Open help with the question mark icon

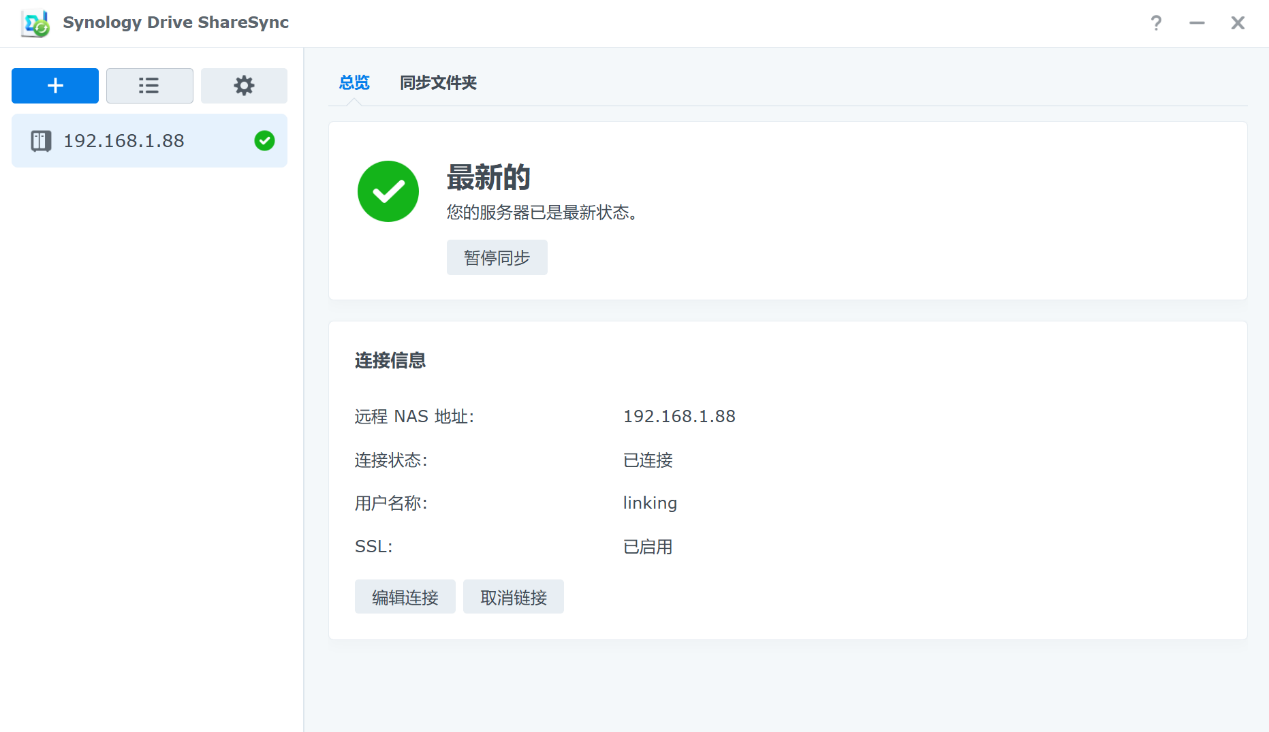click(x=1156, y=23)
